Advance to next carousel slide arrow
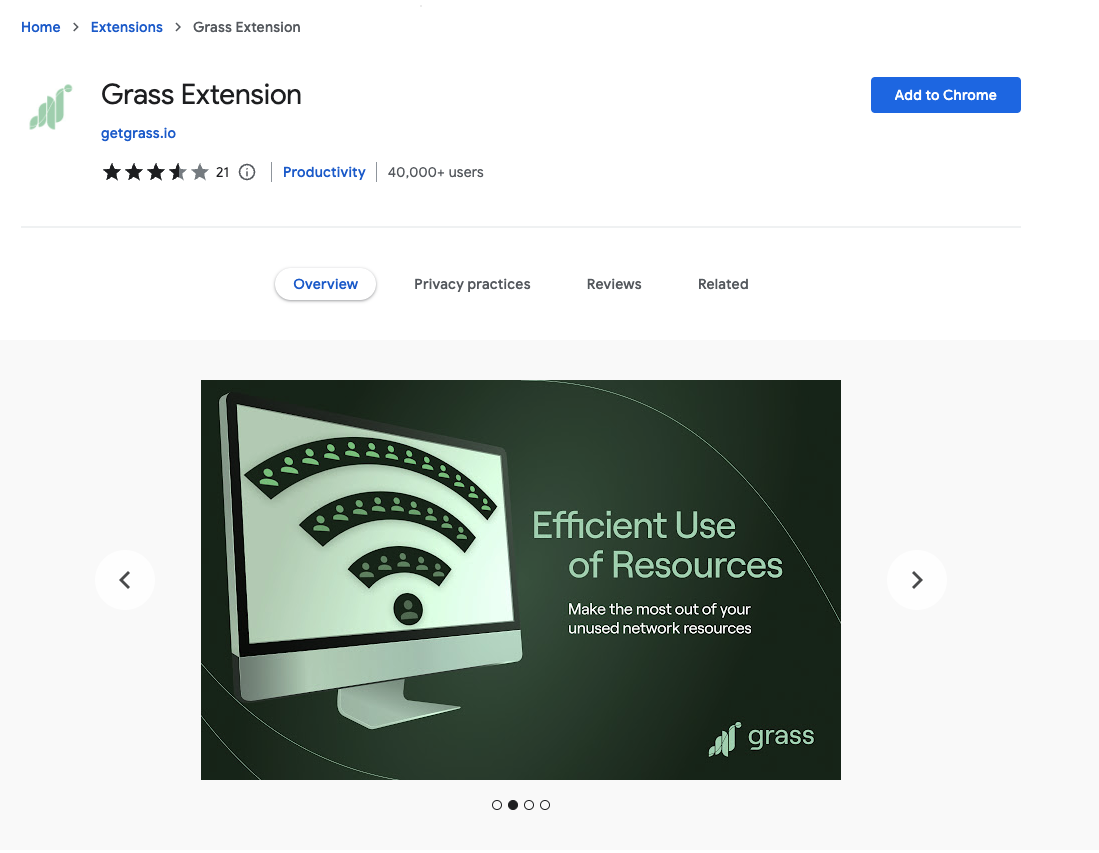 (x=917, y=580)
